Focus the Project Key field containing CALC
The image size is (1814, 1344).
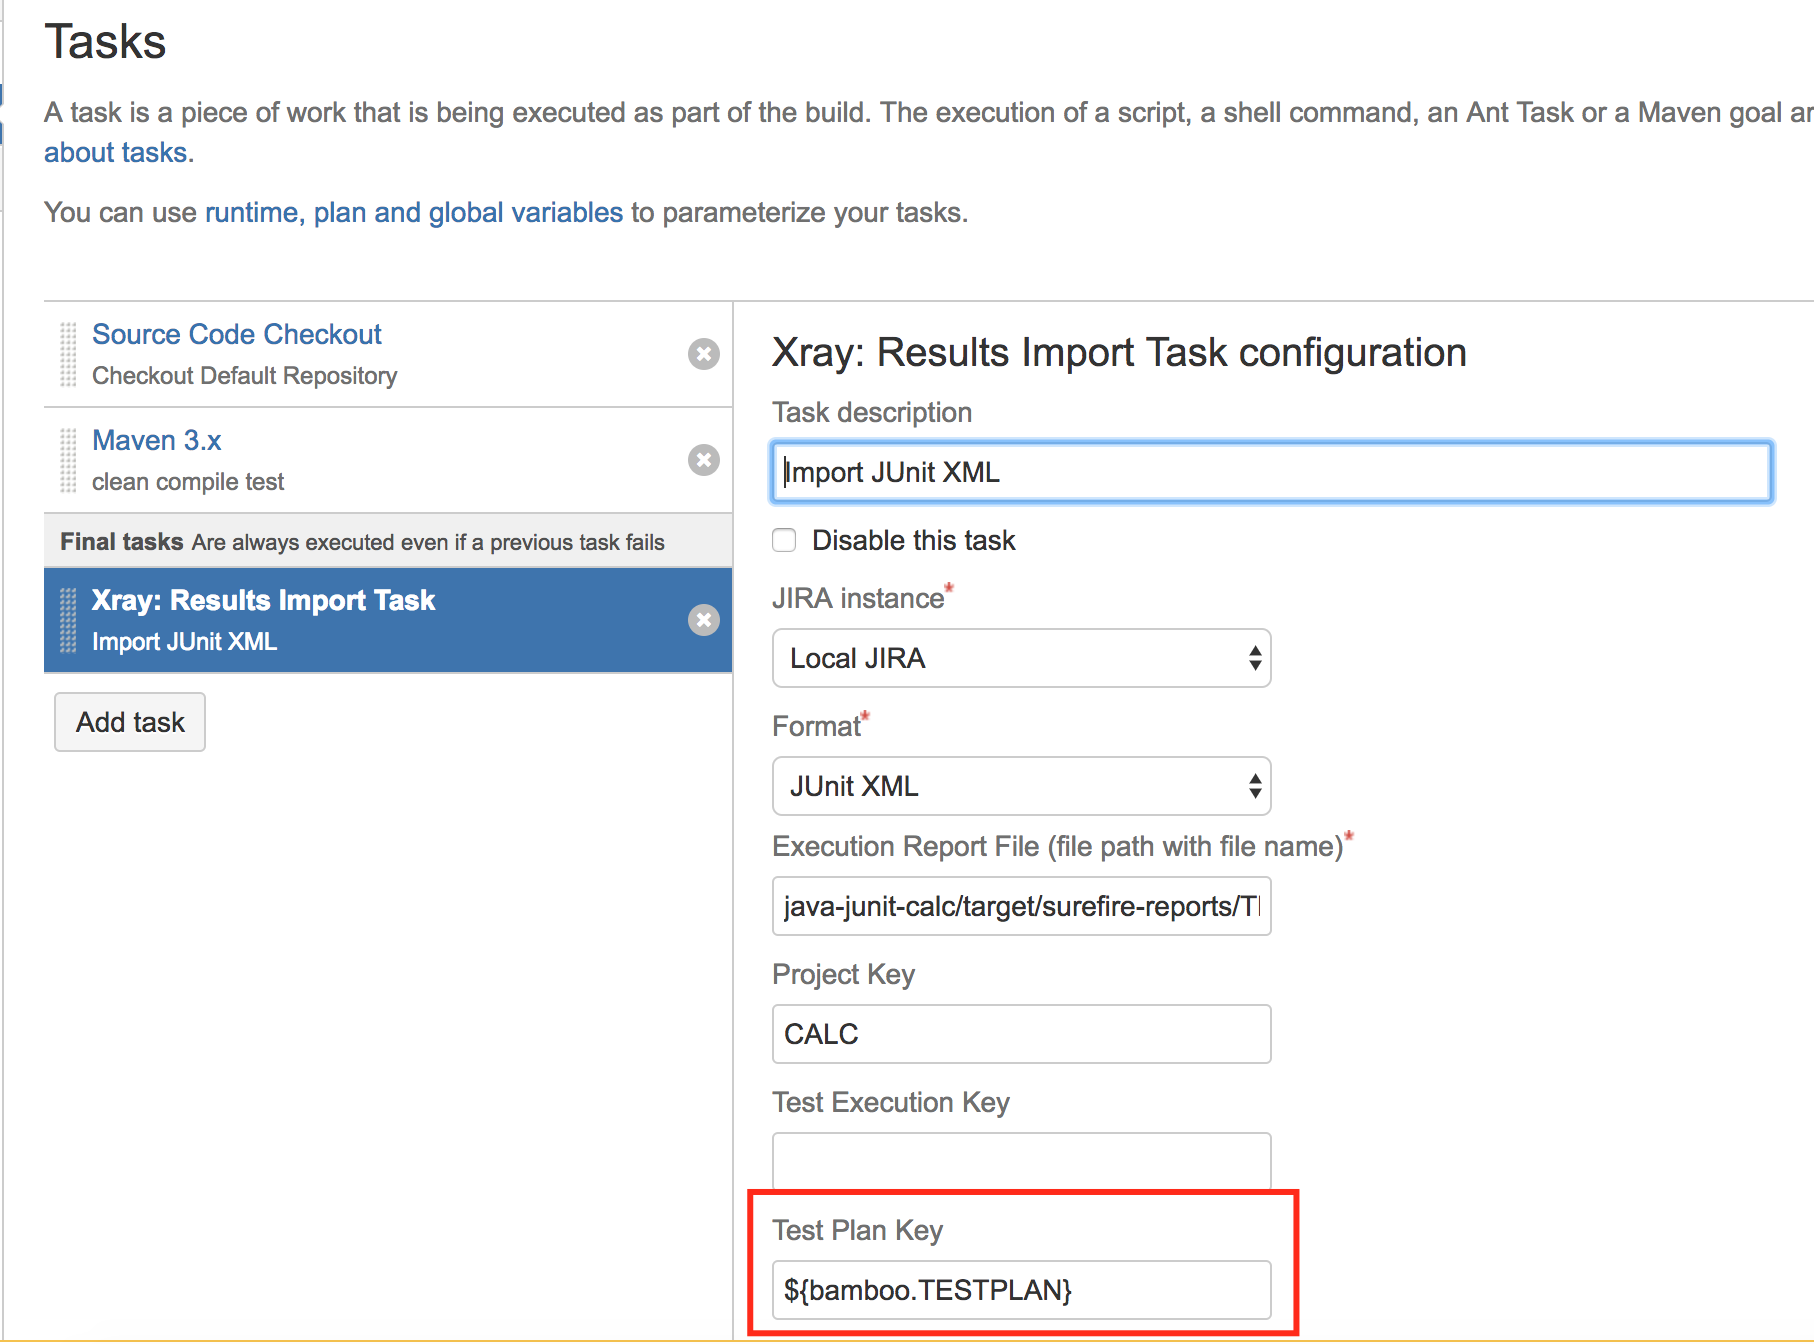(1021, 1034)
